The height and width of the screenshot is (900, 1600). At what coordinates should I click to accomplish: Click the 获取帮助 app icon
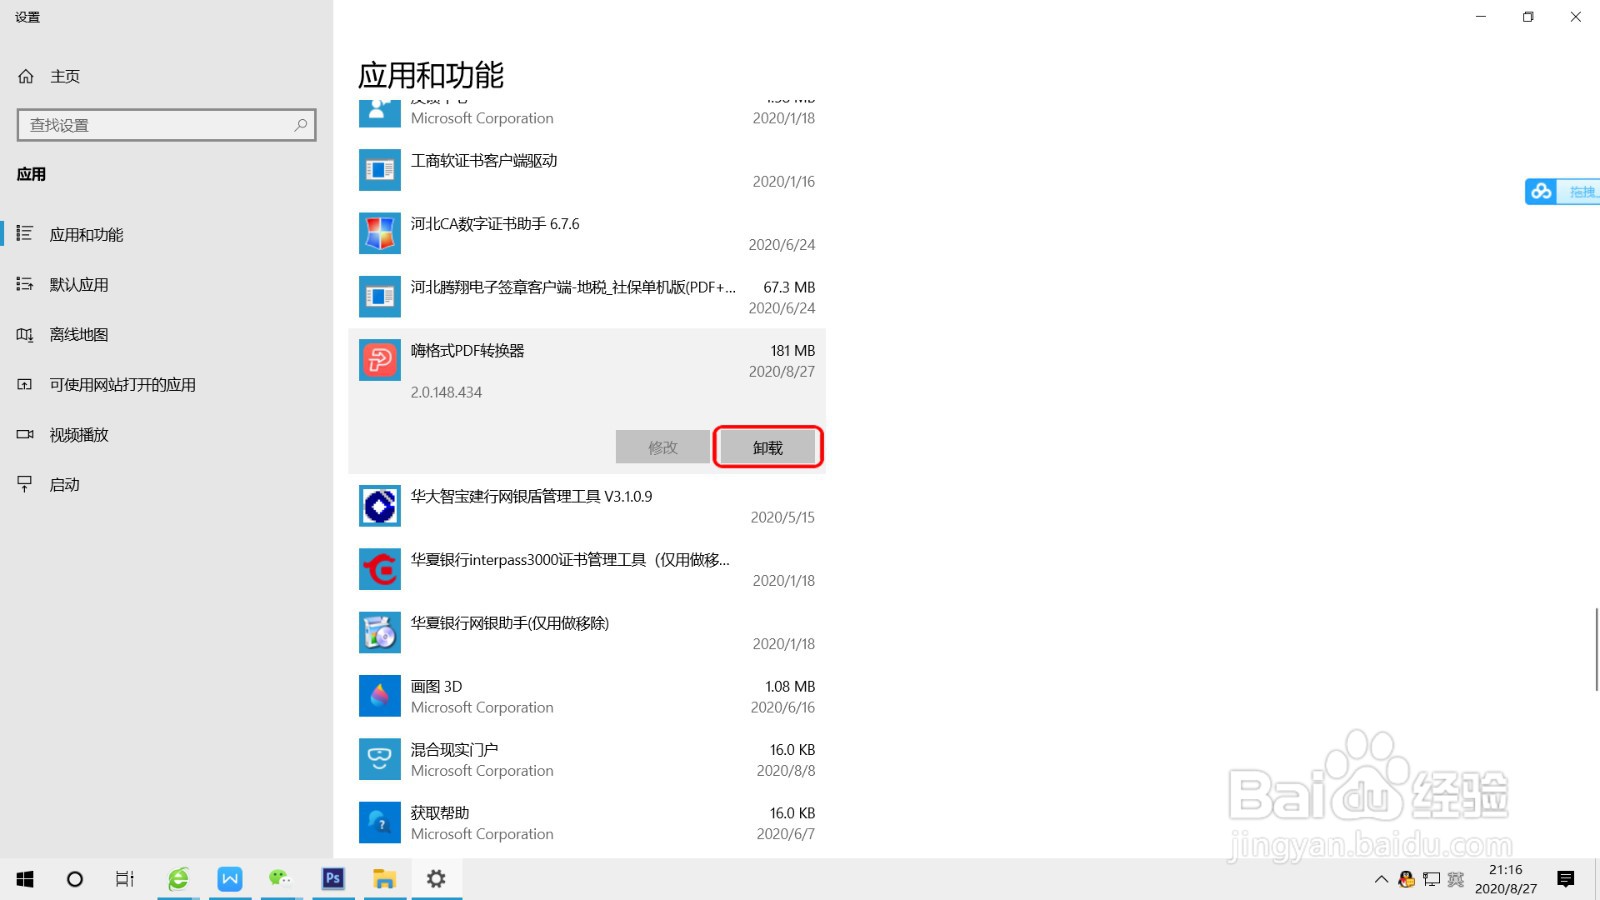point(380,822)
